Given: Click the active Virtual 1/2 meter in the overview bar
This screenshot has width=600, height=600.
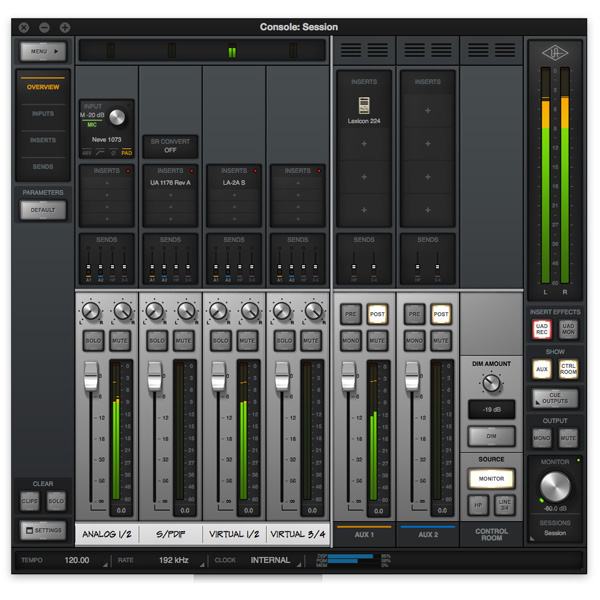Looking at the screenshot, I should point(232,52).
